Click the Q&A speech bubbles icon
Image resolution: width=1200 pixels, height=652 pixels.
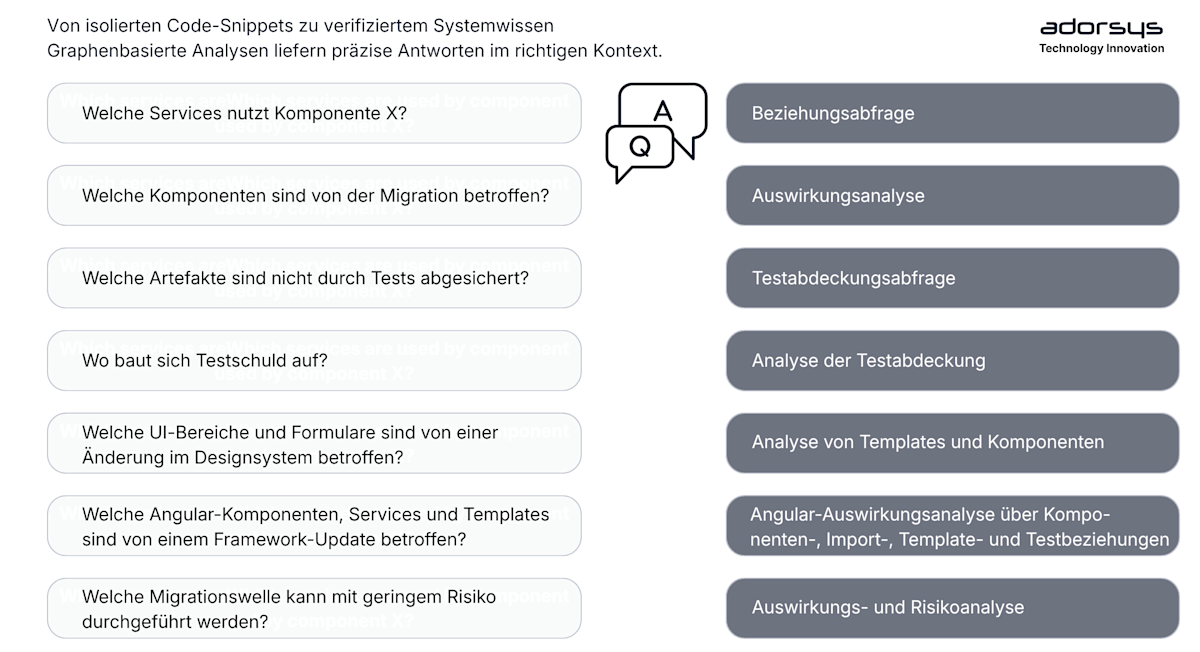click(x=656, y=133)
